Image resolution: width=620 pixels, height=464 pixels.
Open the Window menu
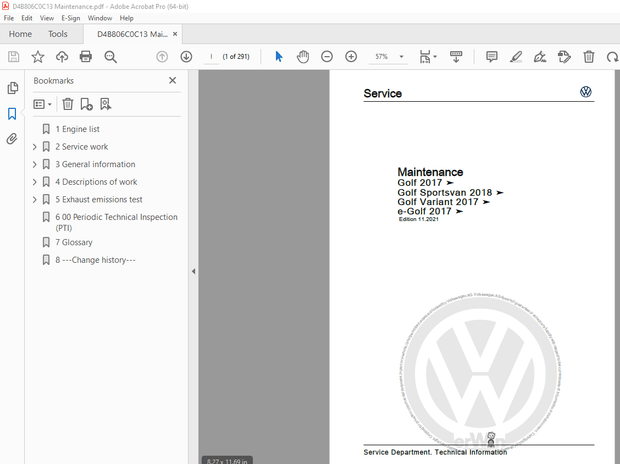(100, 18)
